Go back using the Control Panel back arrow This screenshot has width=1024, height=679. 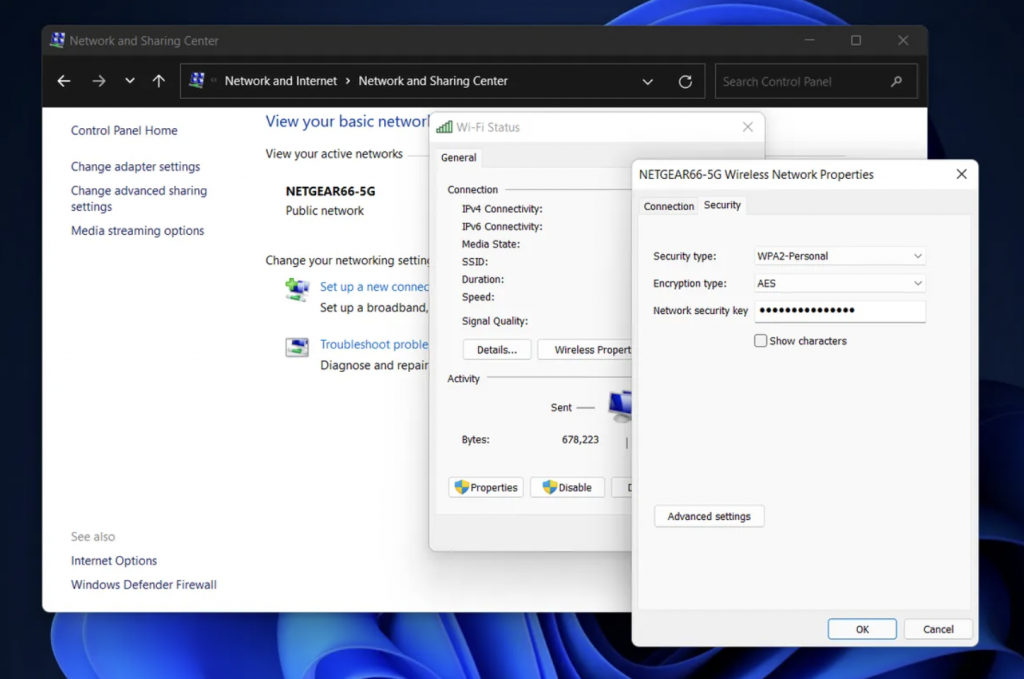click(x=63, y=81)
